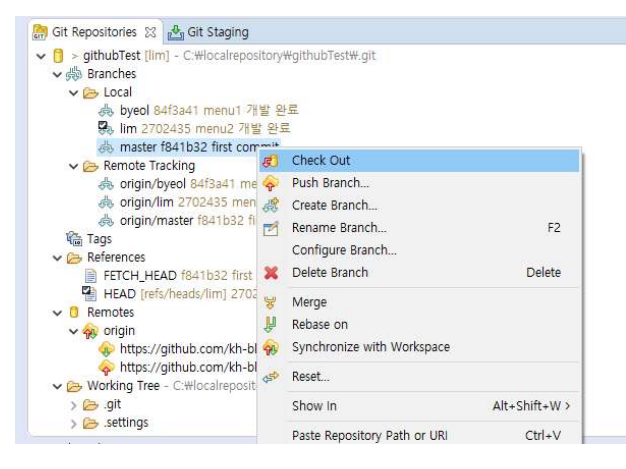Click the Git Staging tab icon
The image size is (626, 469).
[176, 32]
